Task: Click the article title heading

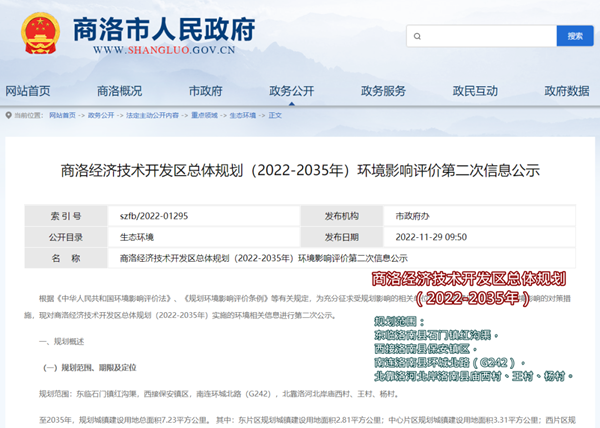Action: coord(299,171)
